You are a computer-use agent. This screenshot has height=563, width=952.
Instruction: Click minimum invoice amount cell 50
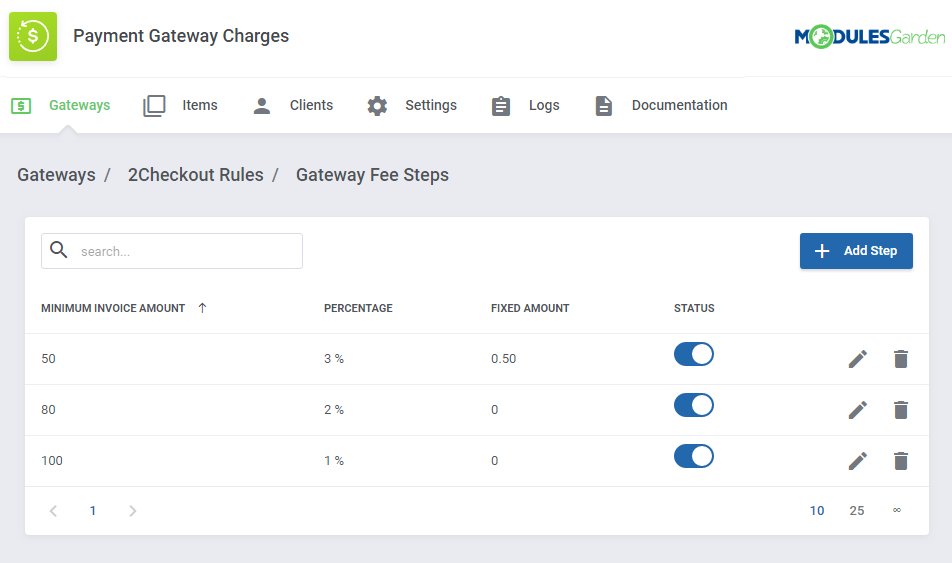[49, 359]
